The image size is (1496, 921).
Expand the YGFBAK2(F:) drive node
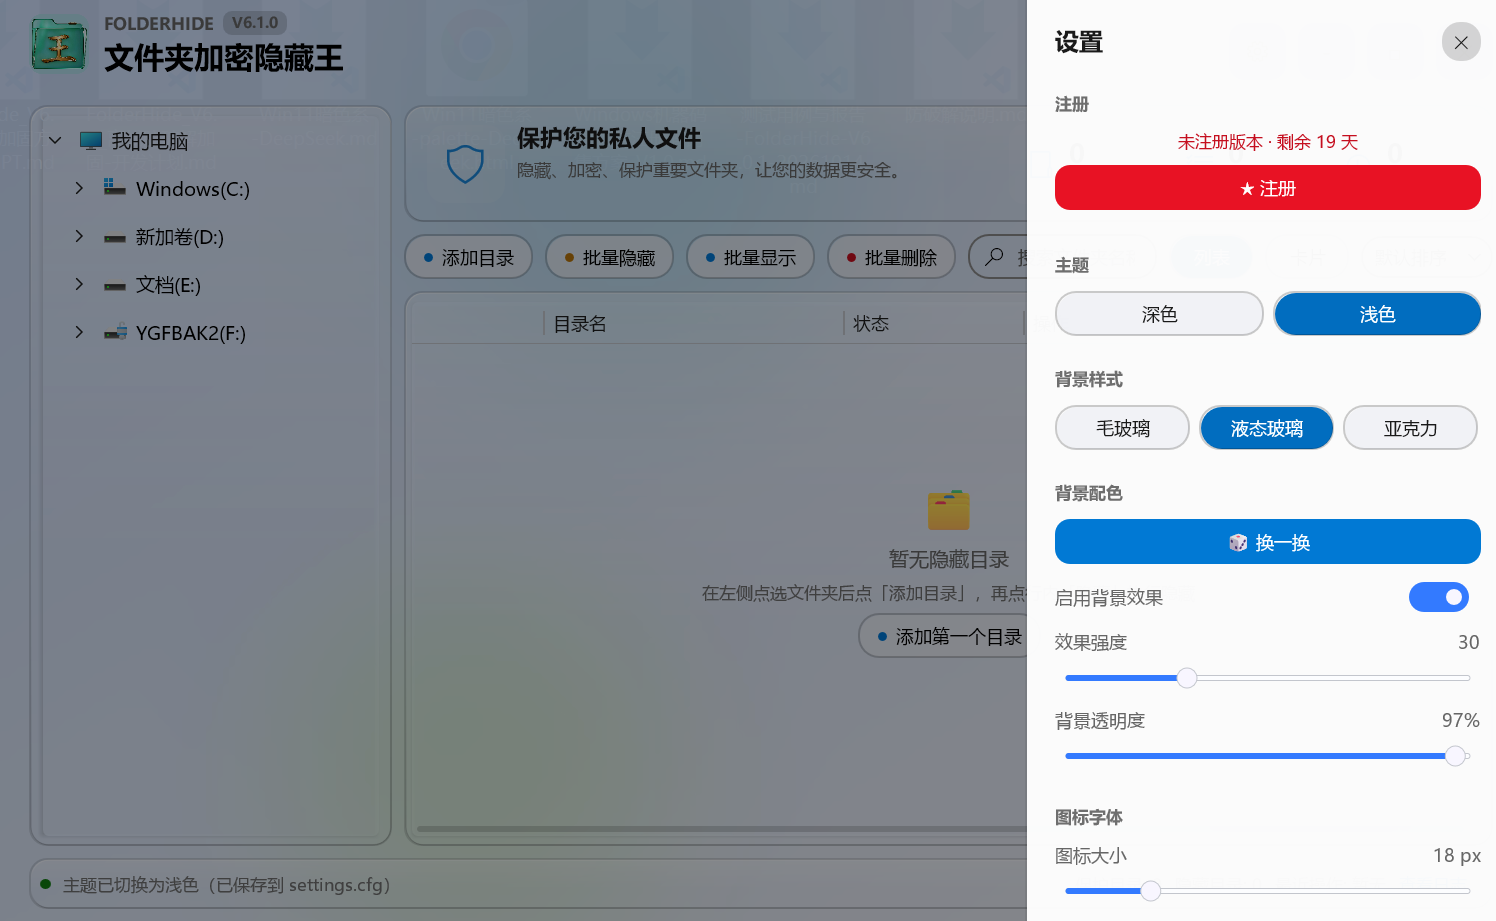click(79, 332)
